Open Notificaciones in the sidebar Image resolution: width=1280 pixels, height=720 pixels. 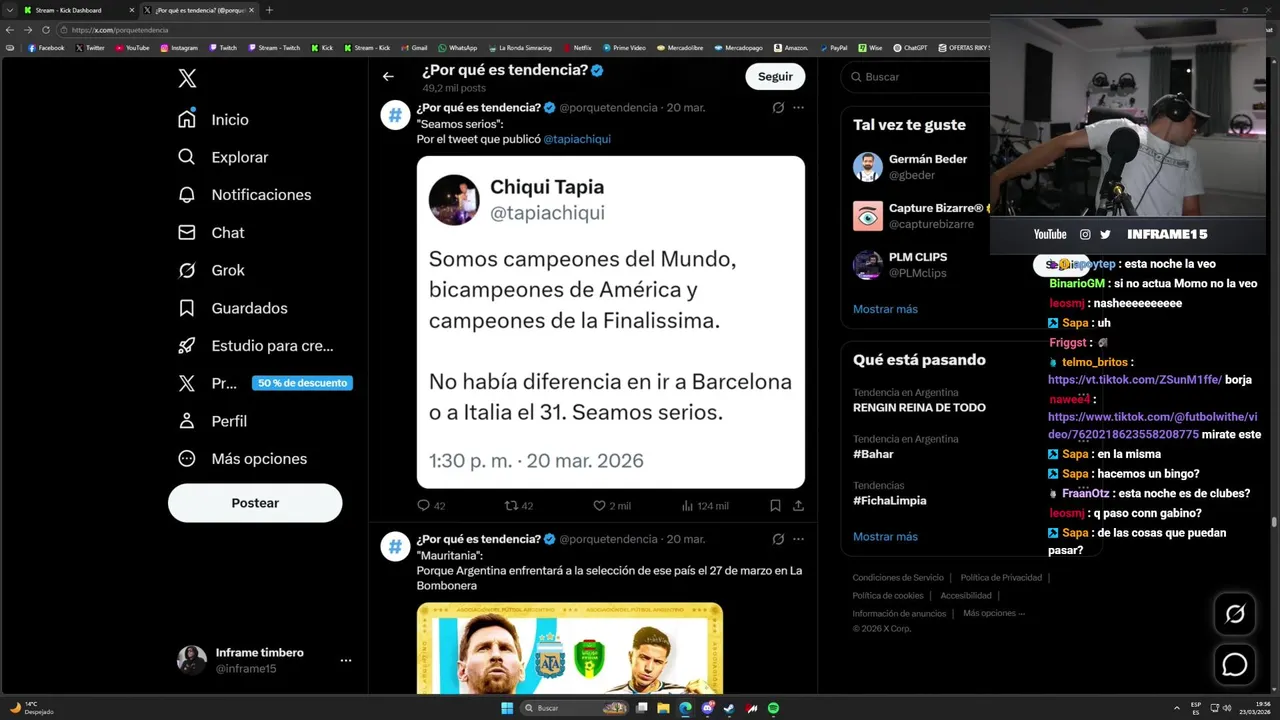click(x=244, y=195)
